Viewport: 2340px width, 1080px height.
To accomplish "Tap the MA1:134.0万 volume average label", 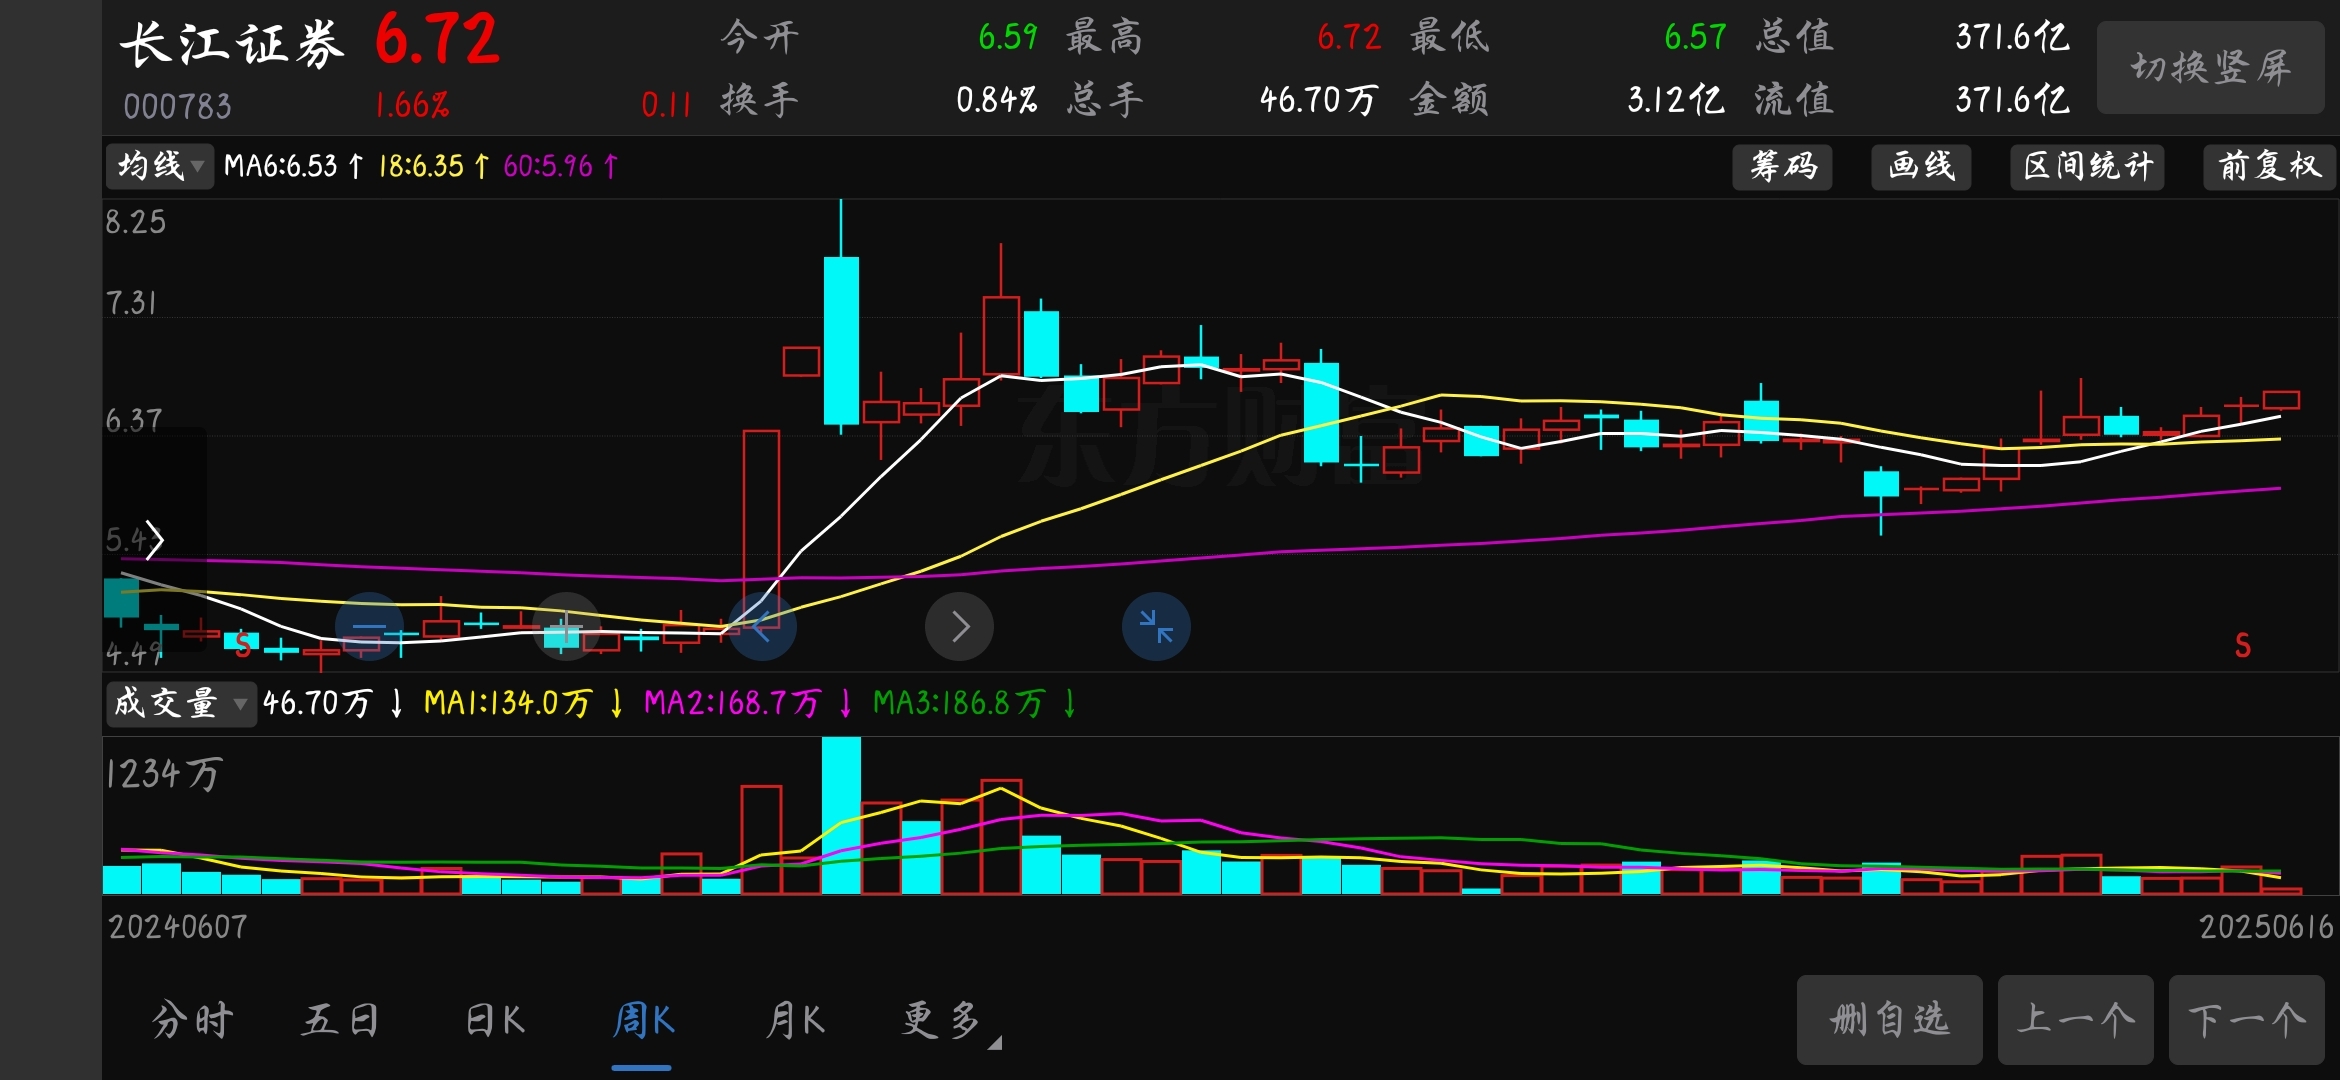I will [523, 703].
